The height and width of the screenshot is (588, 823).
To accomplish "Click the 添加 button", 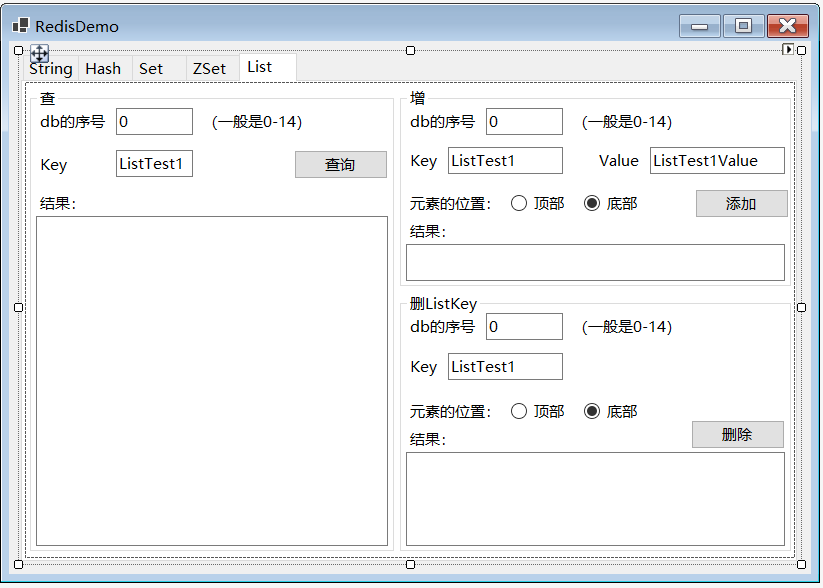I will click(x=742, y=204).
